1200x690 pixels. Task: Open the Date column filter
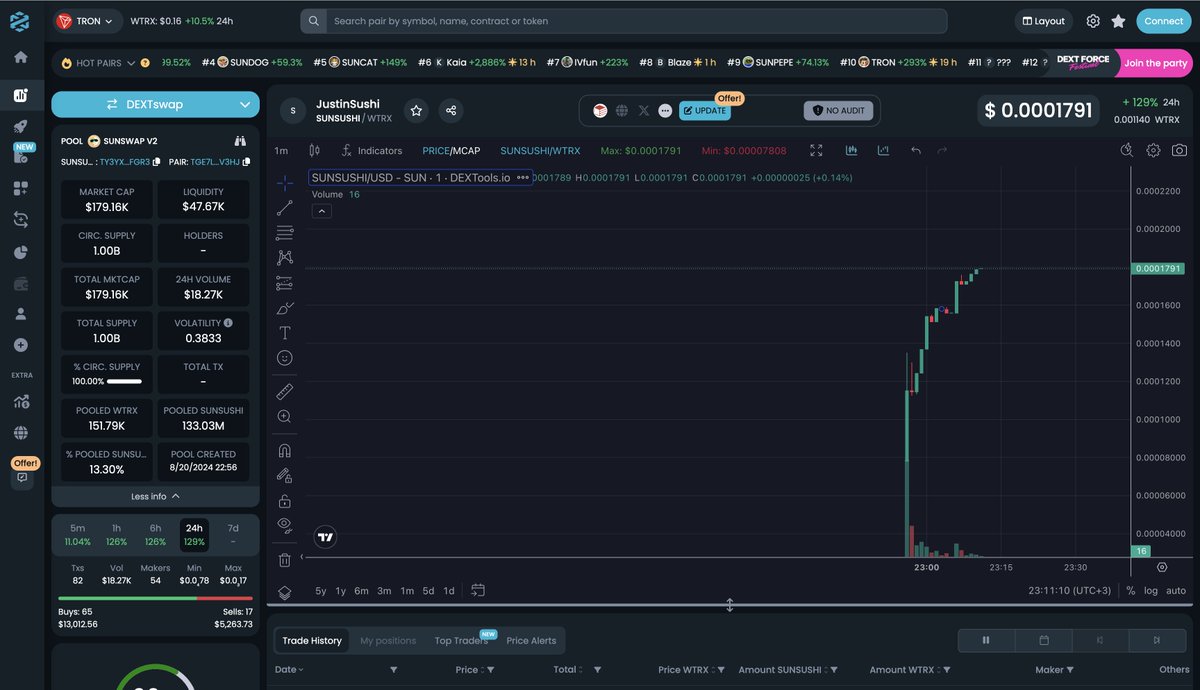click(393, 670)
